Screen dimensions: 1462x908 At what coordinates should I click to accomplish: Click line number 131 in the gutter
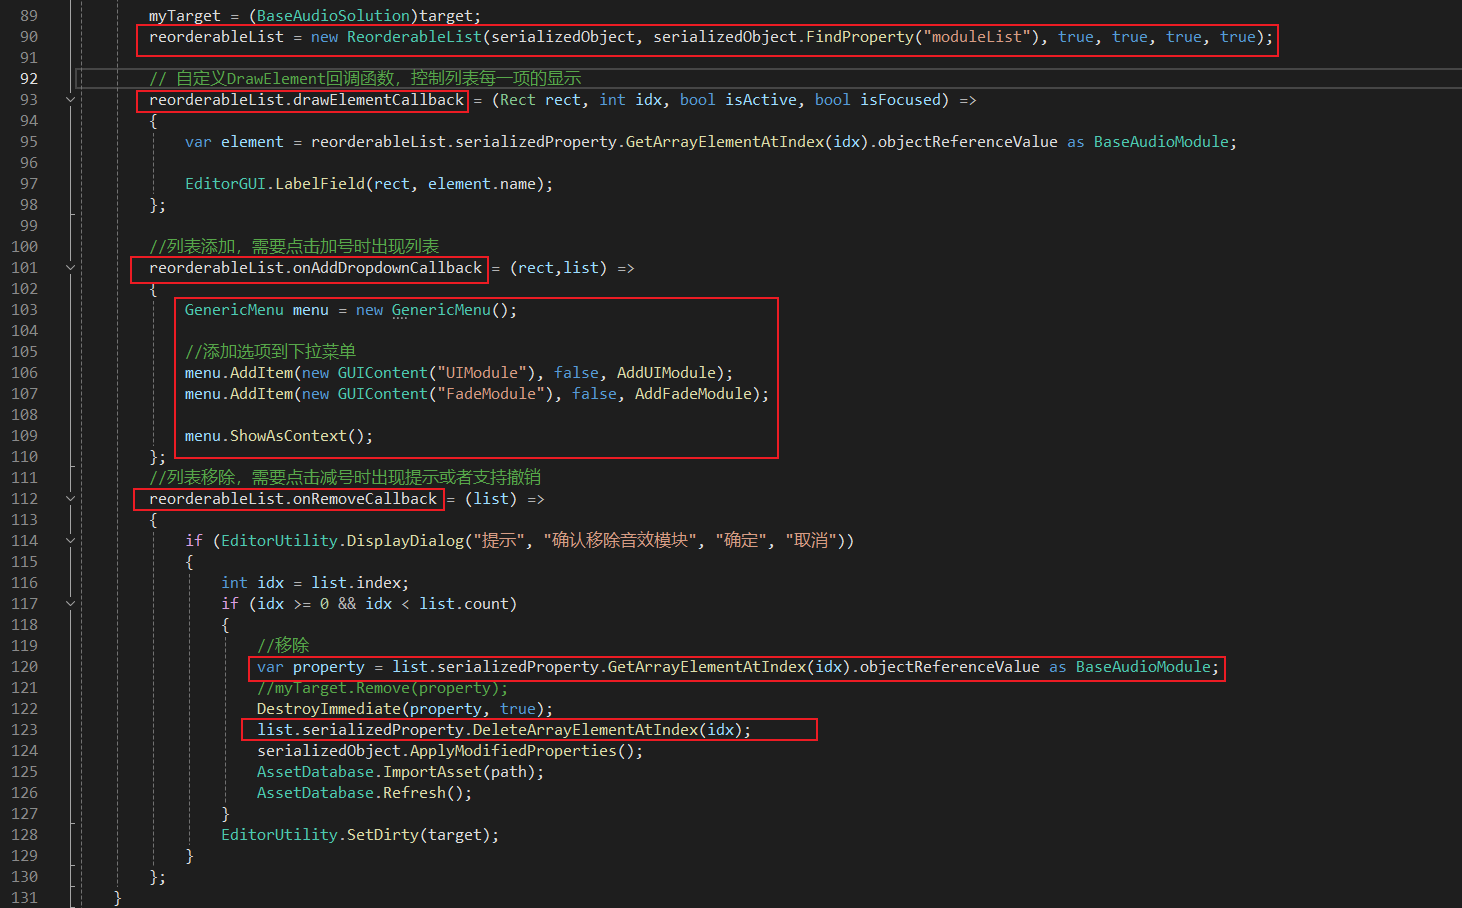[x=24, y=898]
